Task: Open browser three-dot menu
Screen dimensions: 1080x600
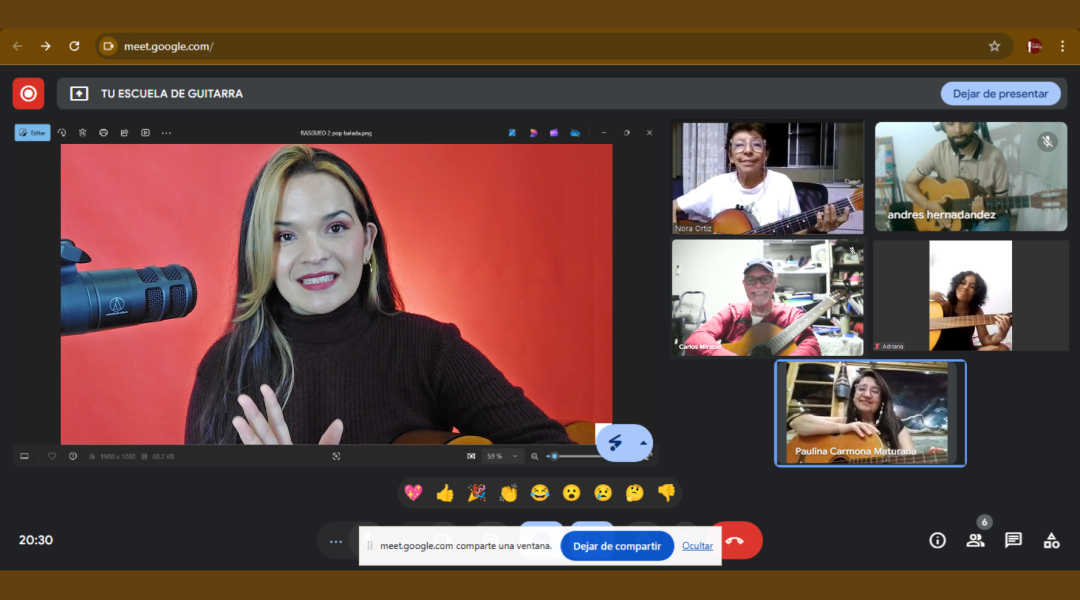Action: tap(1062, 46)
